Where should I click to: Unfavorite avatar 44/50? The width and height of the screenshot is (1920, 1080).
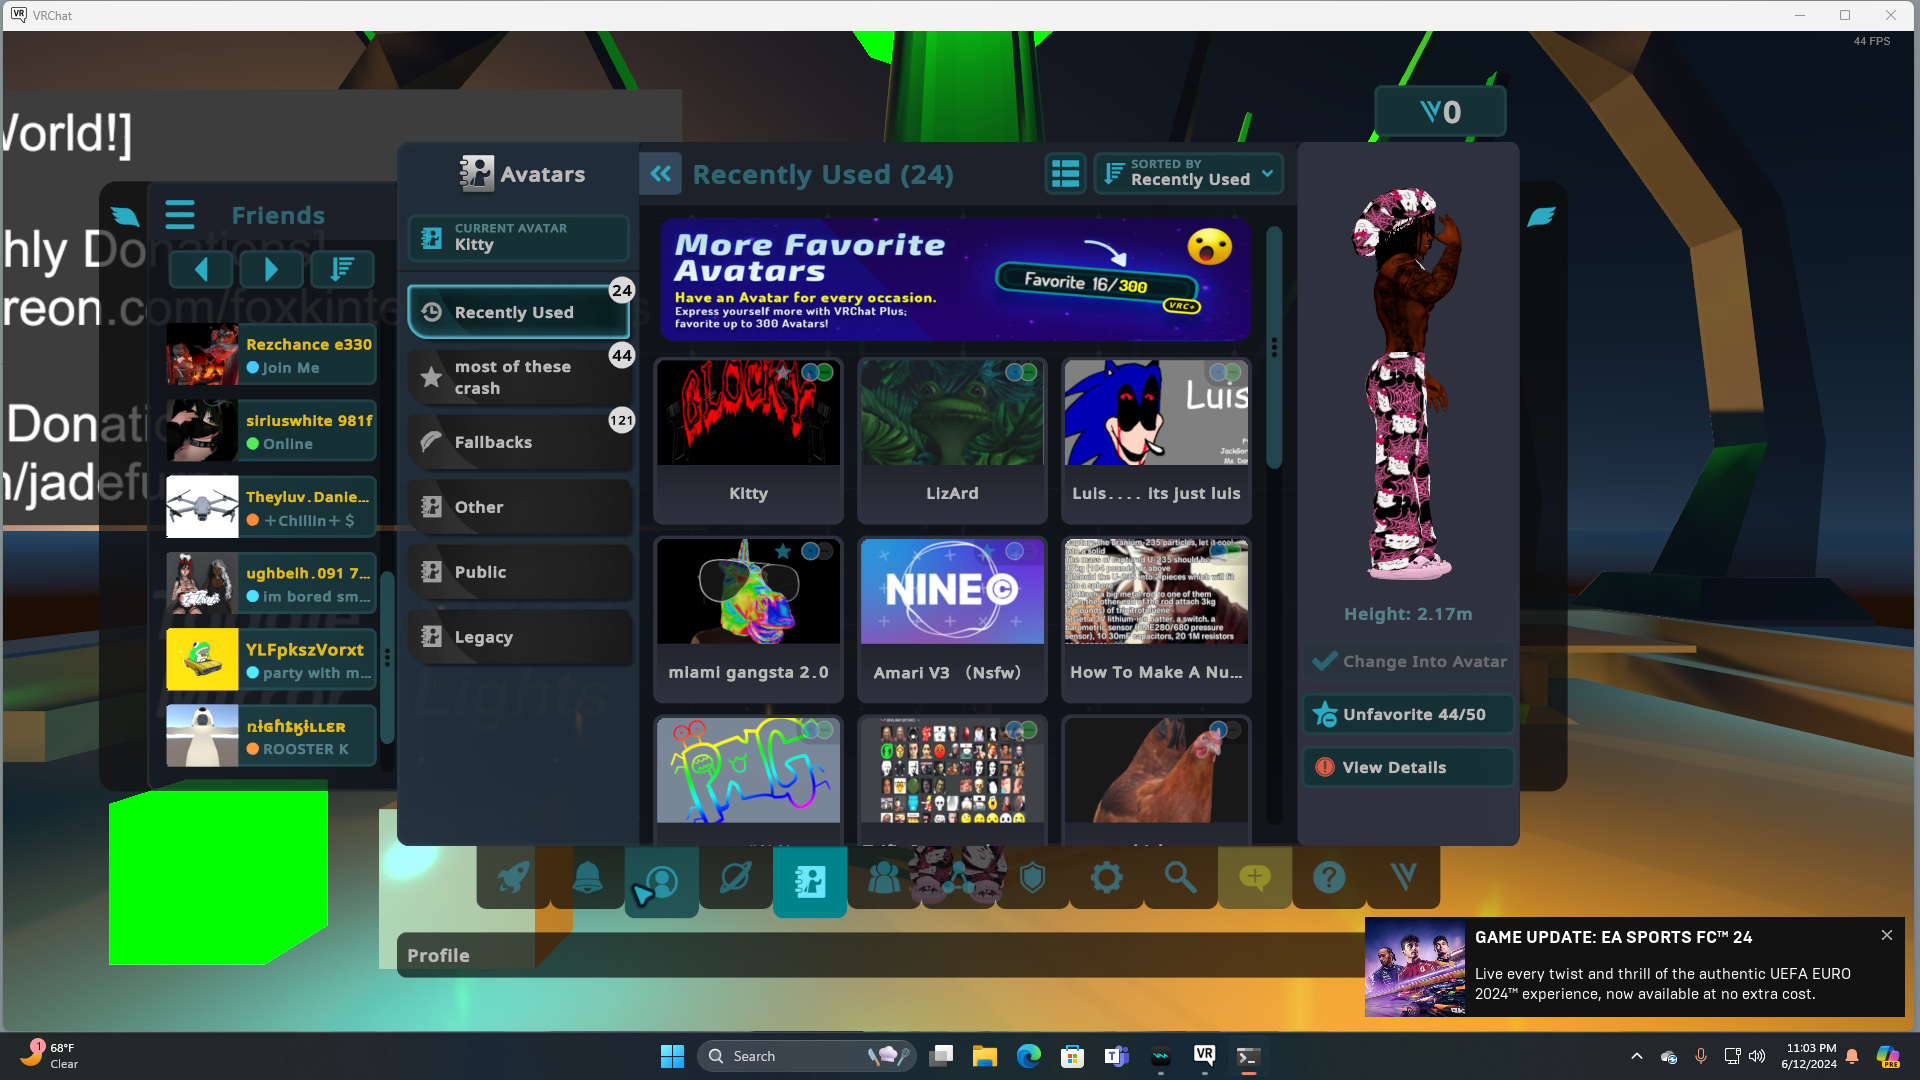click(x=1407, y=714)
